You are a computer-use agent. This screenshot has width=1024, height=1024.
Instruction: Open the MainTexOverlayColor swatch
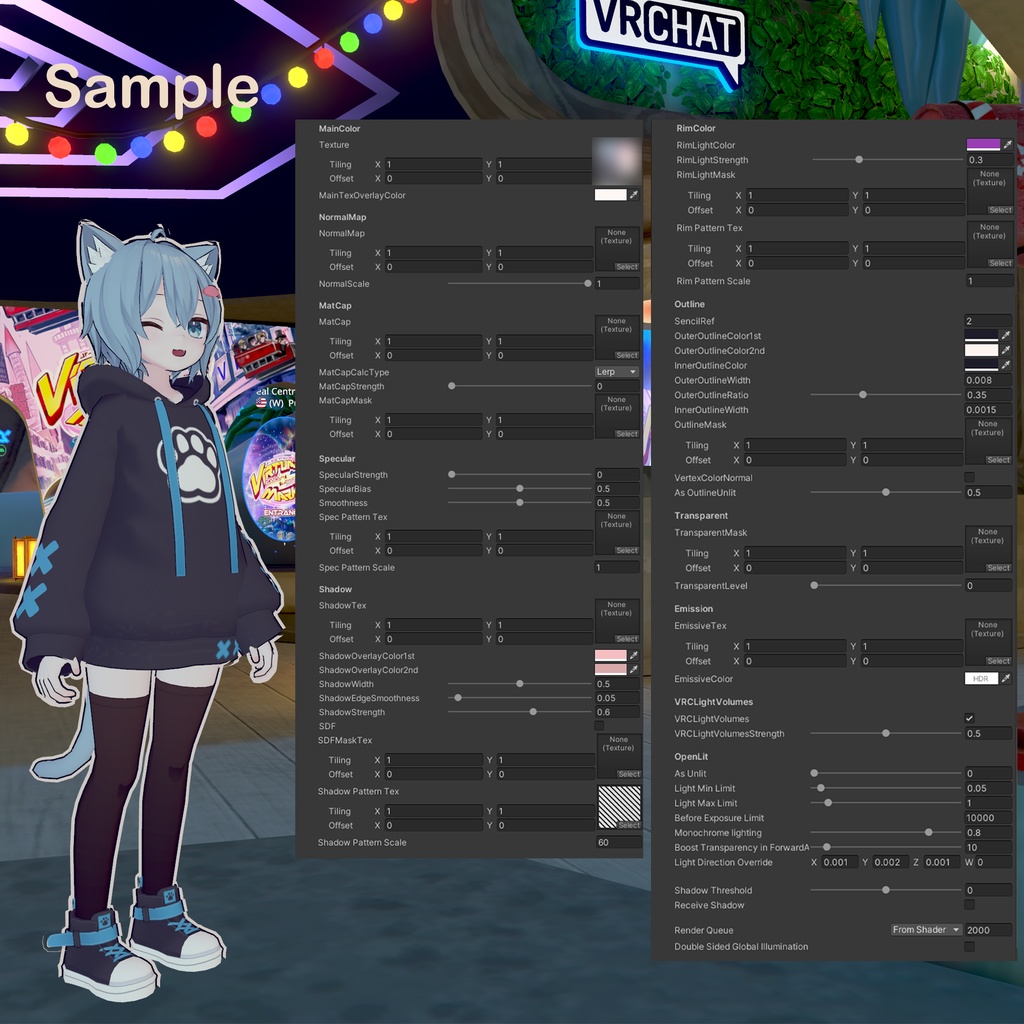pos(611,195)
